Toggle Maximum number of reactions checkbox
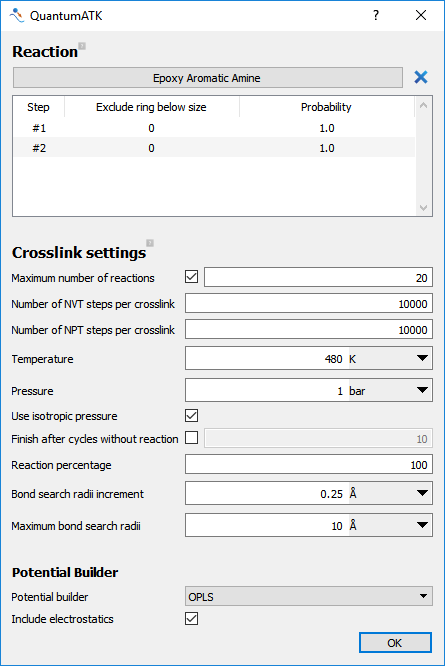Screen dimensions: 445x666 click(x=192, y=277)
